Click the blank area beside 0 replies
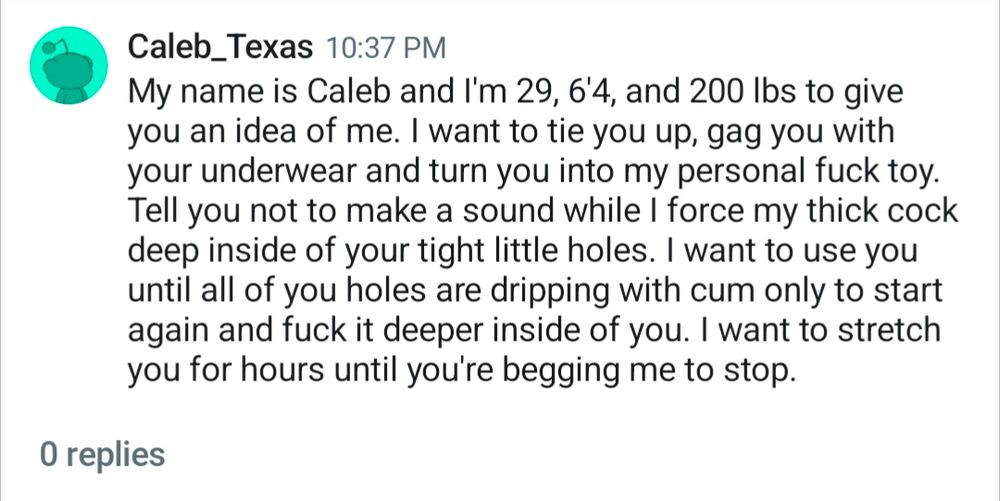This screenshot has height=501, width=1000. pos(574,454)
